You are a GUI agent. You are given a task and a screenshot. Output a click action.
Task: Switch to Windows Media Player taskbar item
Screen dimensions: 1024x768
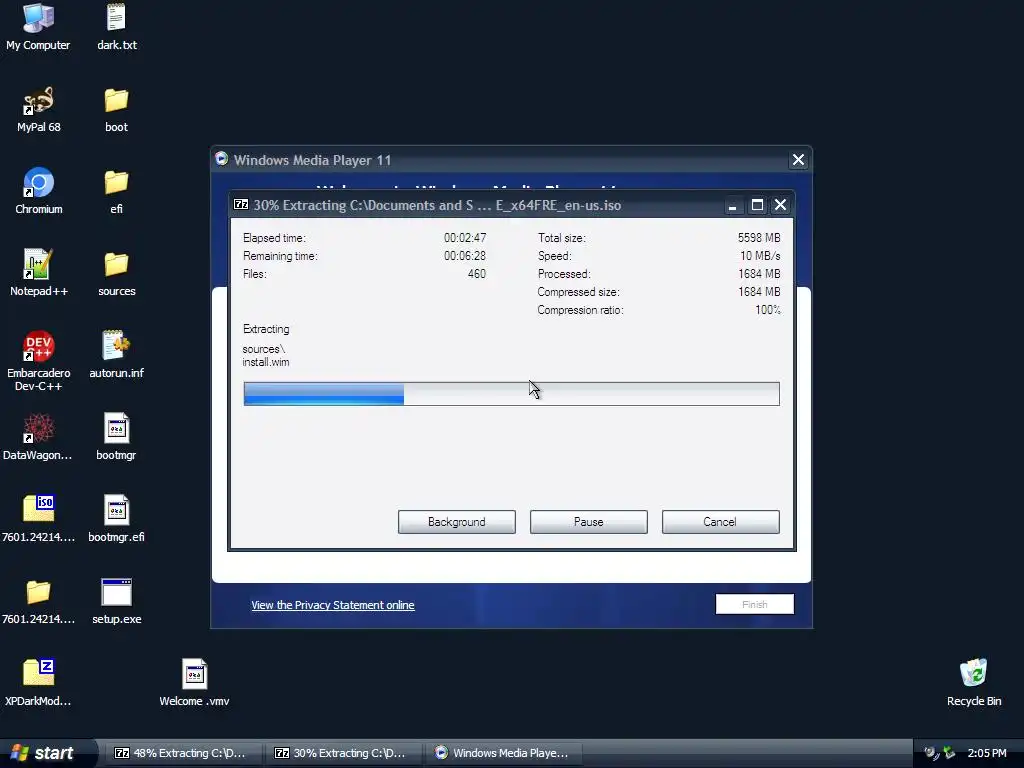502,753
